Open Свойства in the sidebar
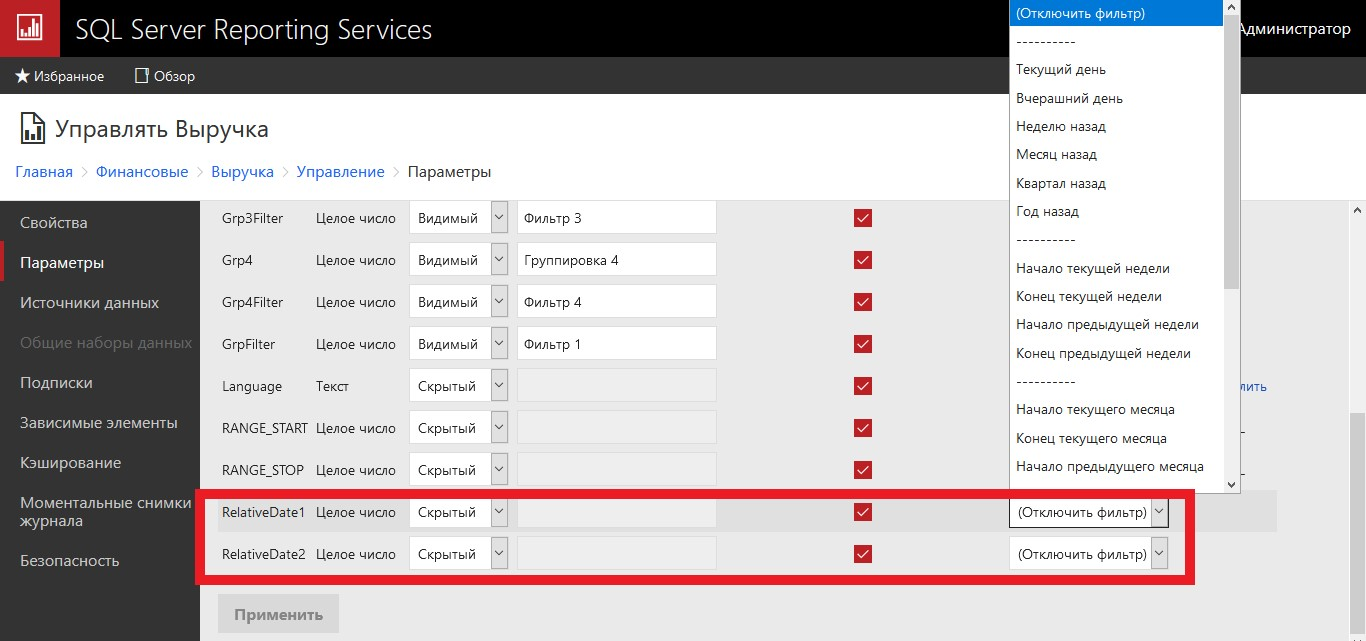 [100, 222]
